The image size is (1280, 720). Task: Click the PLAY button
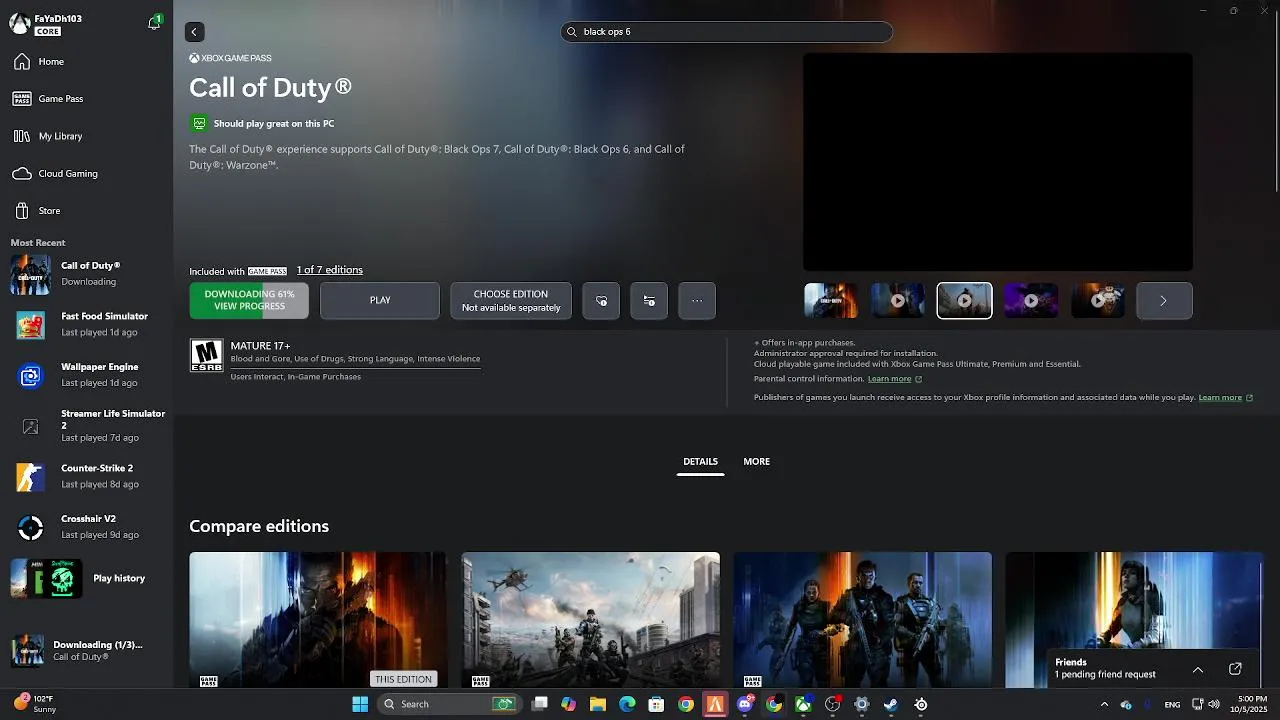380,301
